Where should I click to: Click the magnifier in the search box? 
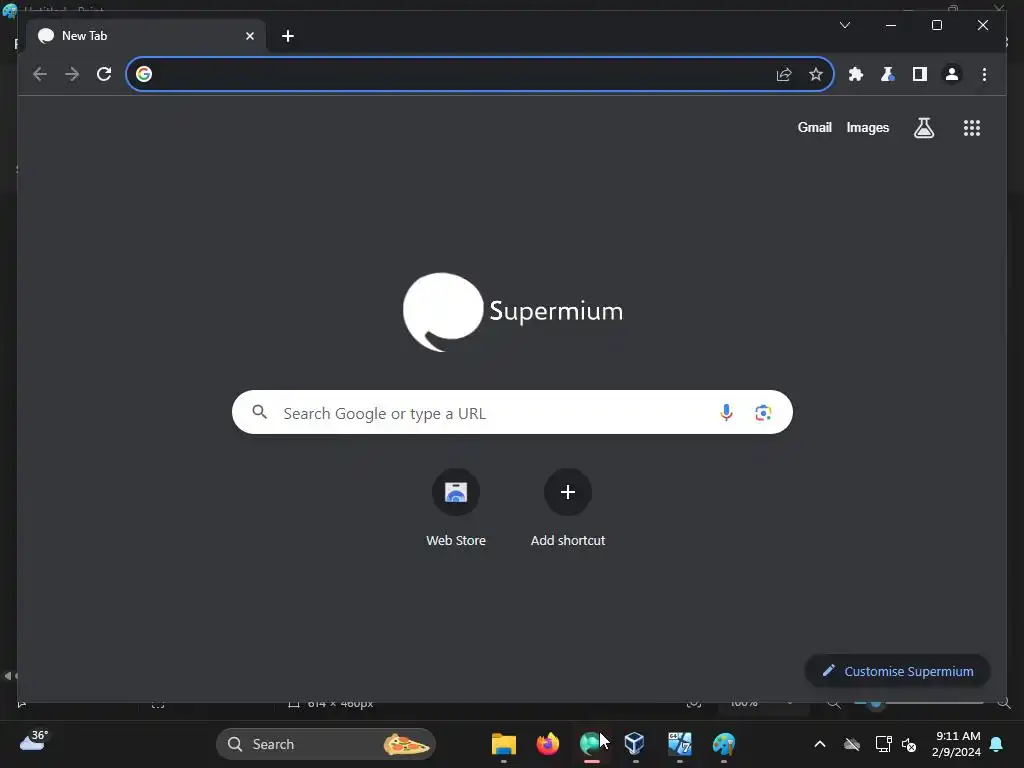point(259,412)
